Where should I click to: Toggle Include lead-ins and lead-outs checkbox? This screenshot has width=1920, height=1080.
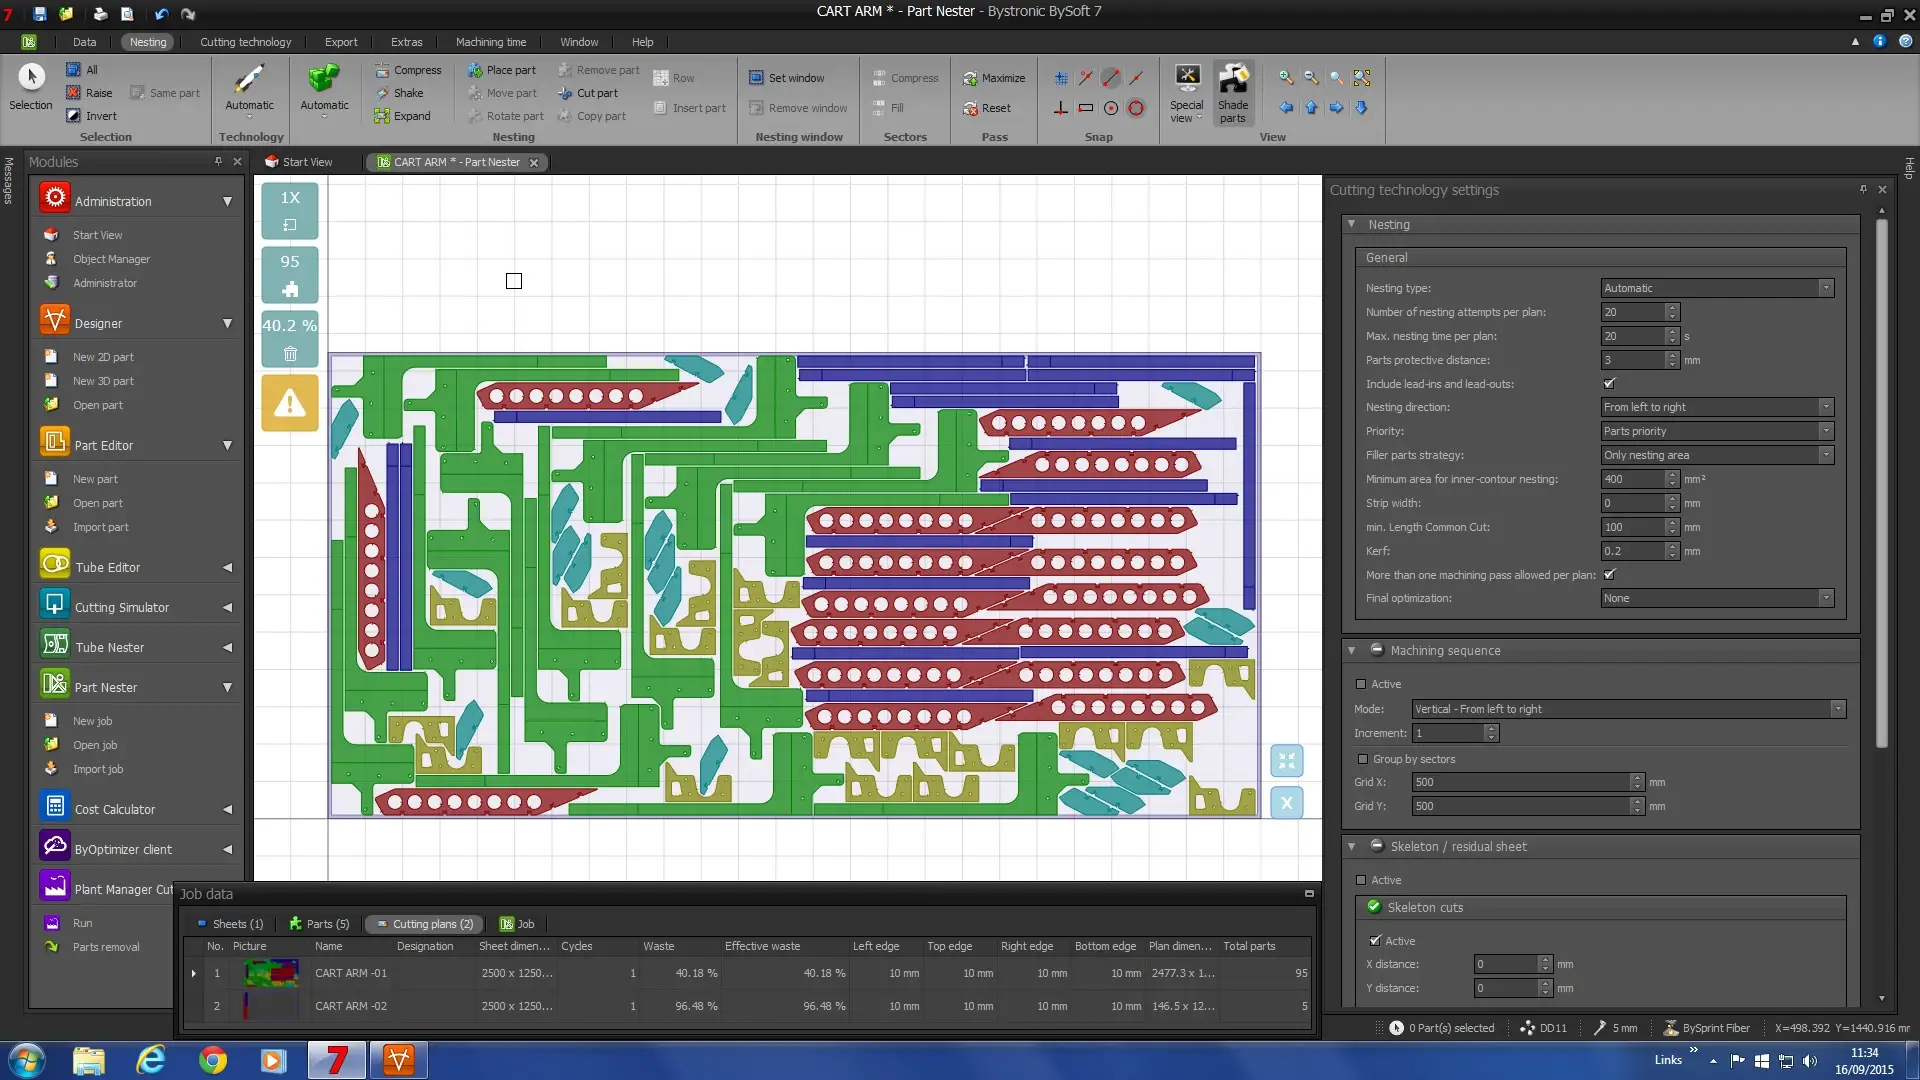pos(1610,383)
